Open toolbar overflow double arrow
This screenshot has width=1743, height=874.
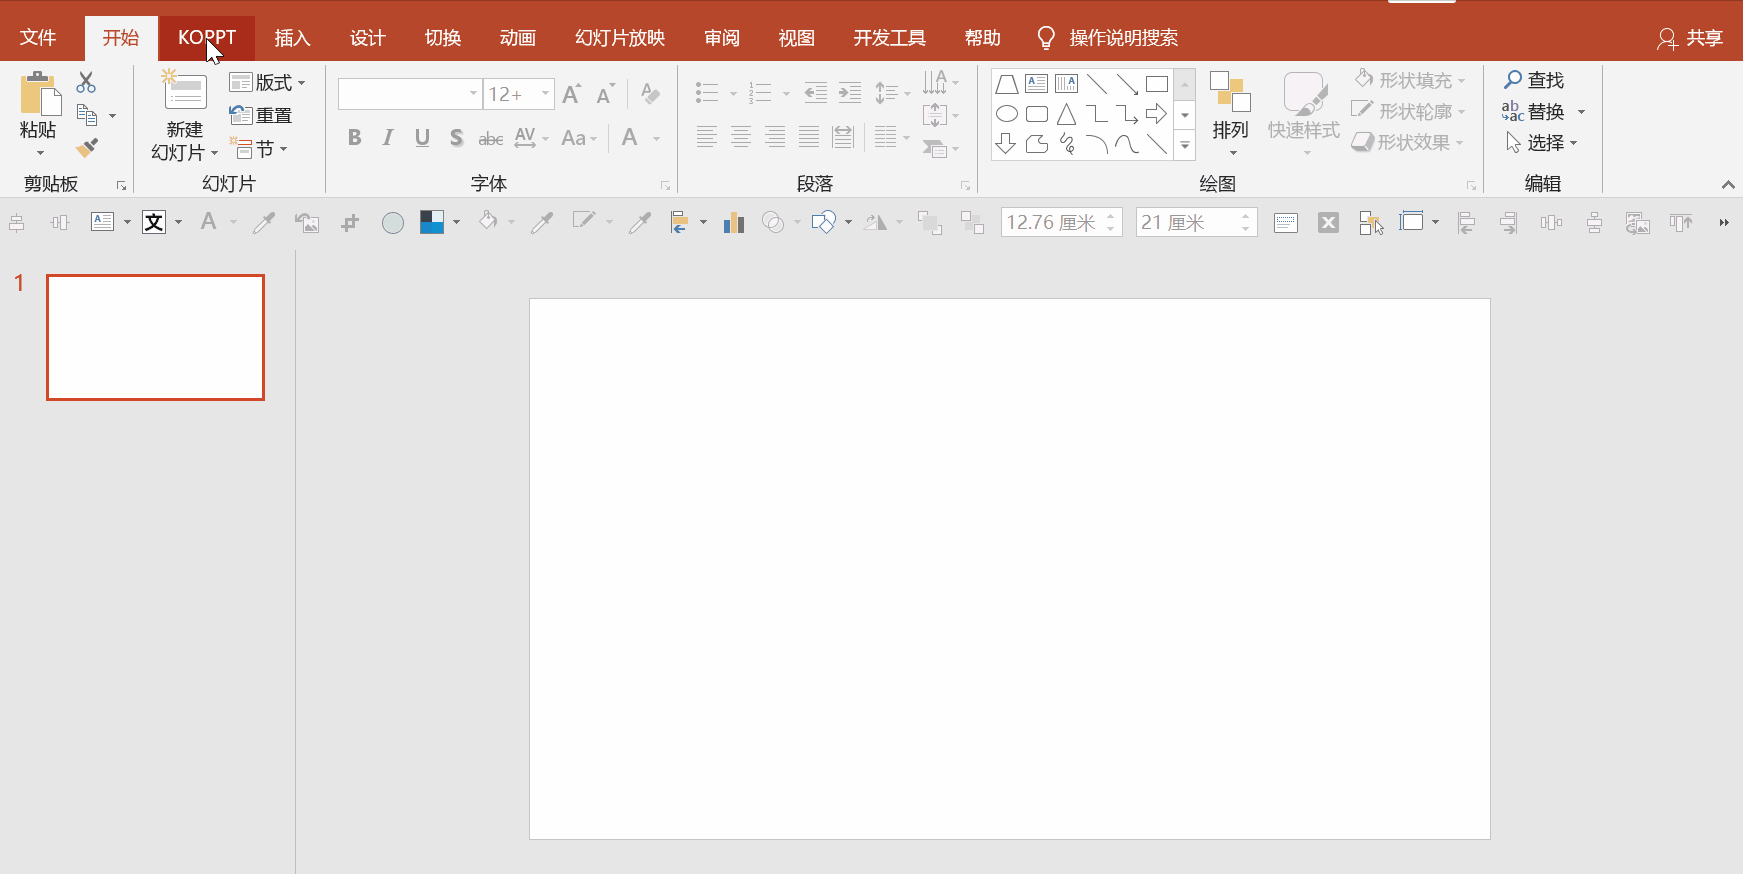(1724, 223)
